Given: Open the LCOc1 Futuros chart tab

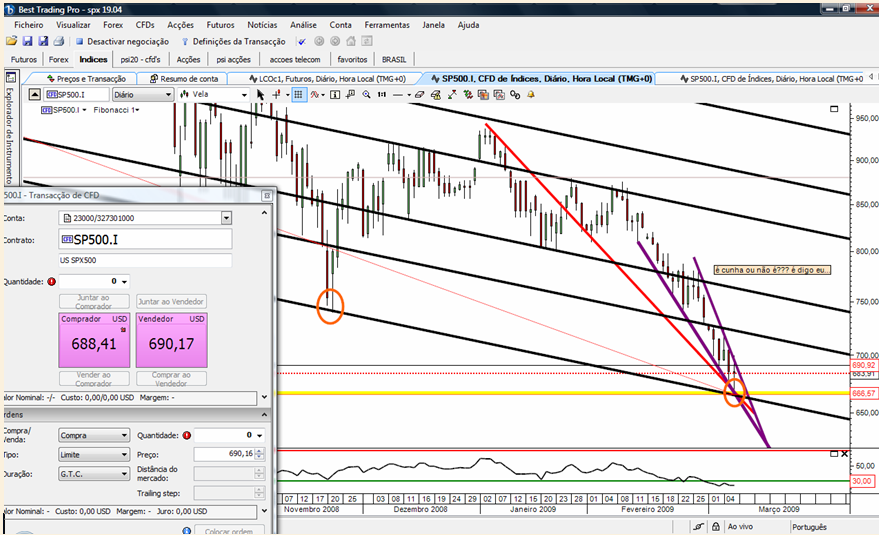Looking at the screenshot, I should click(x=327, y=79).
